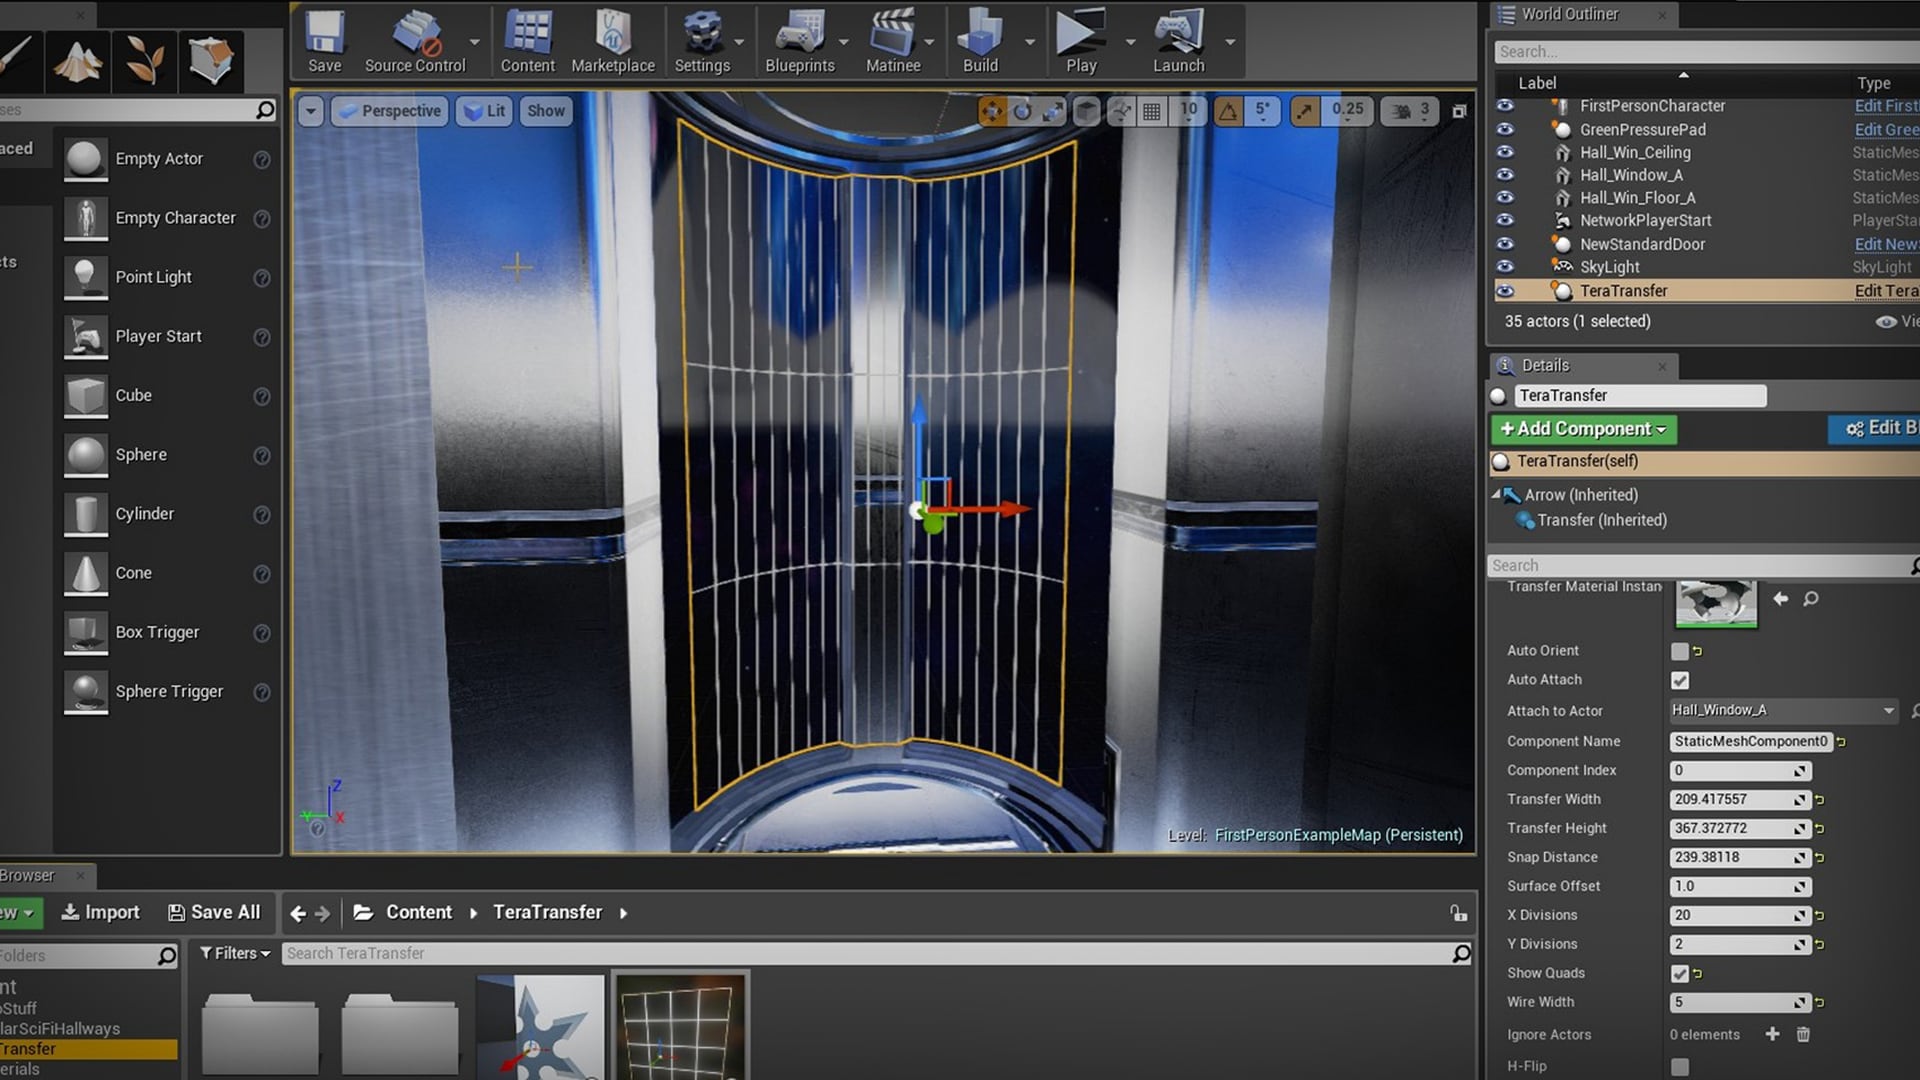The height and width of the screenshot is (1080, 1920).
Task: Open the Marketplace toolbar icon
Action: 613,42
